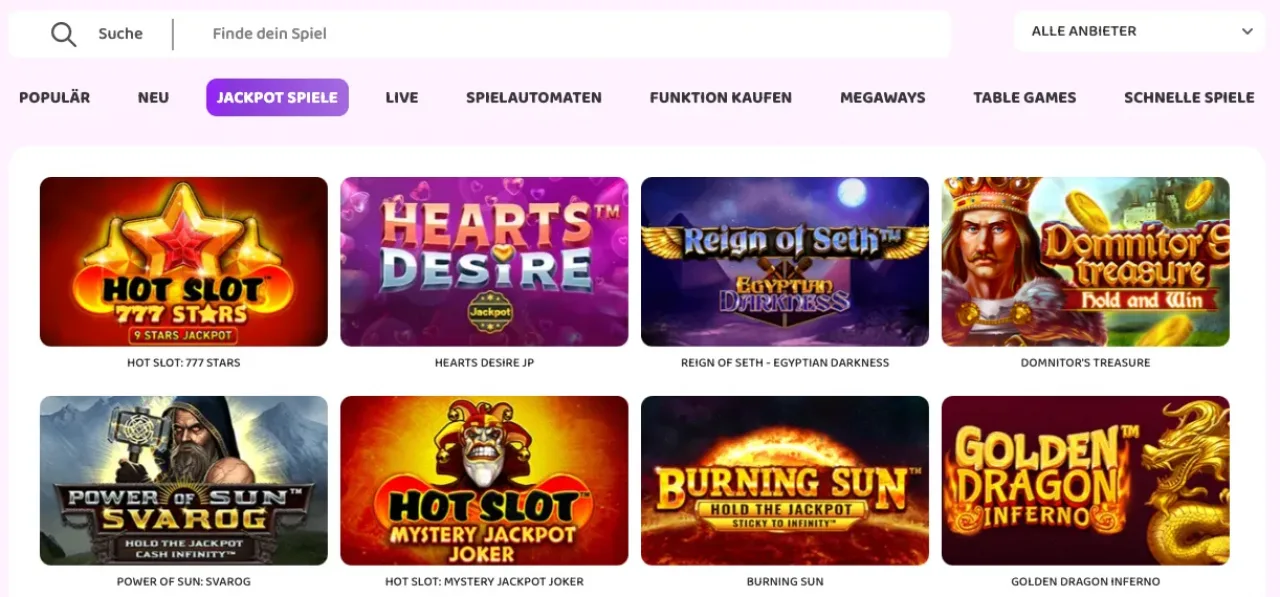Open the Live games tab
The image size is (1280, 597).
click(x=402, y=97)
